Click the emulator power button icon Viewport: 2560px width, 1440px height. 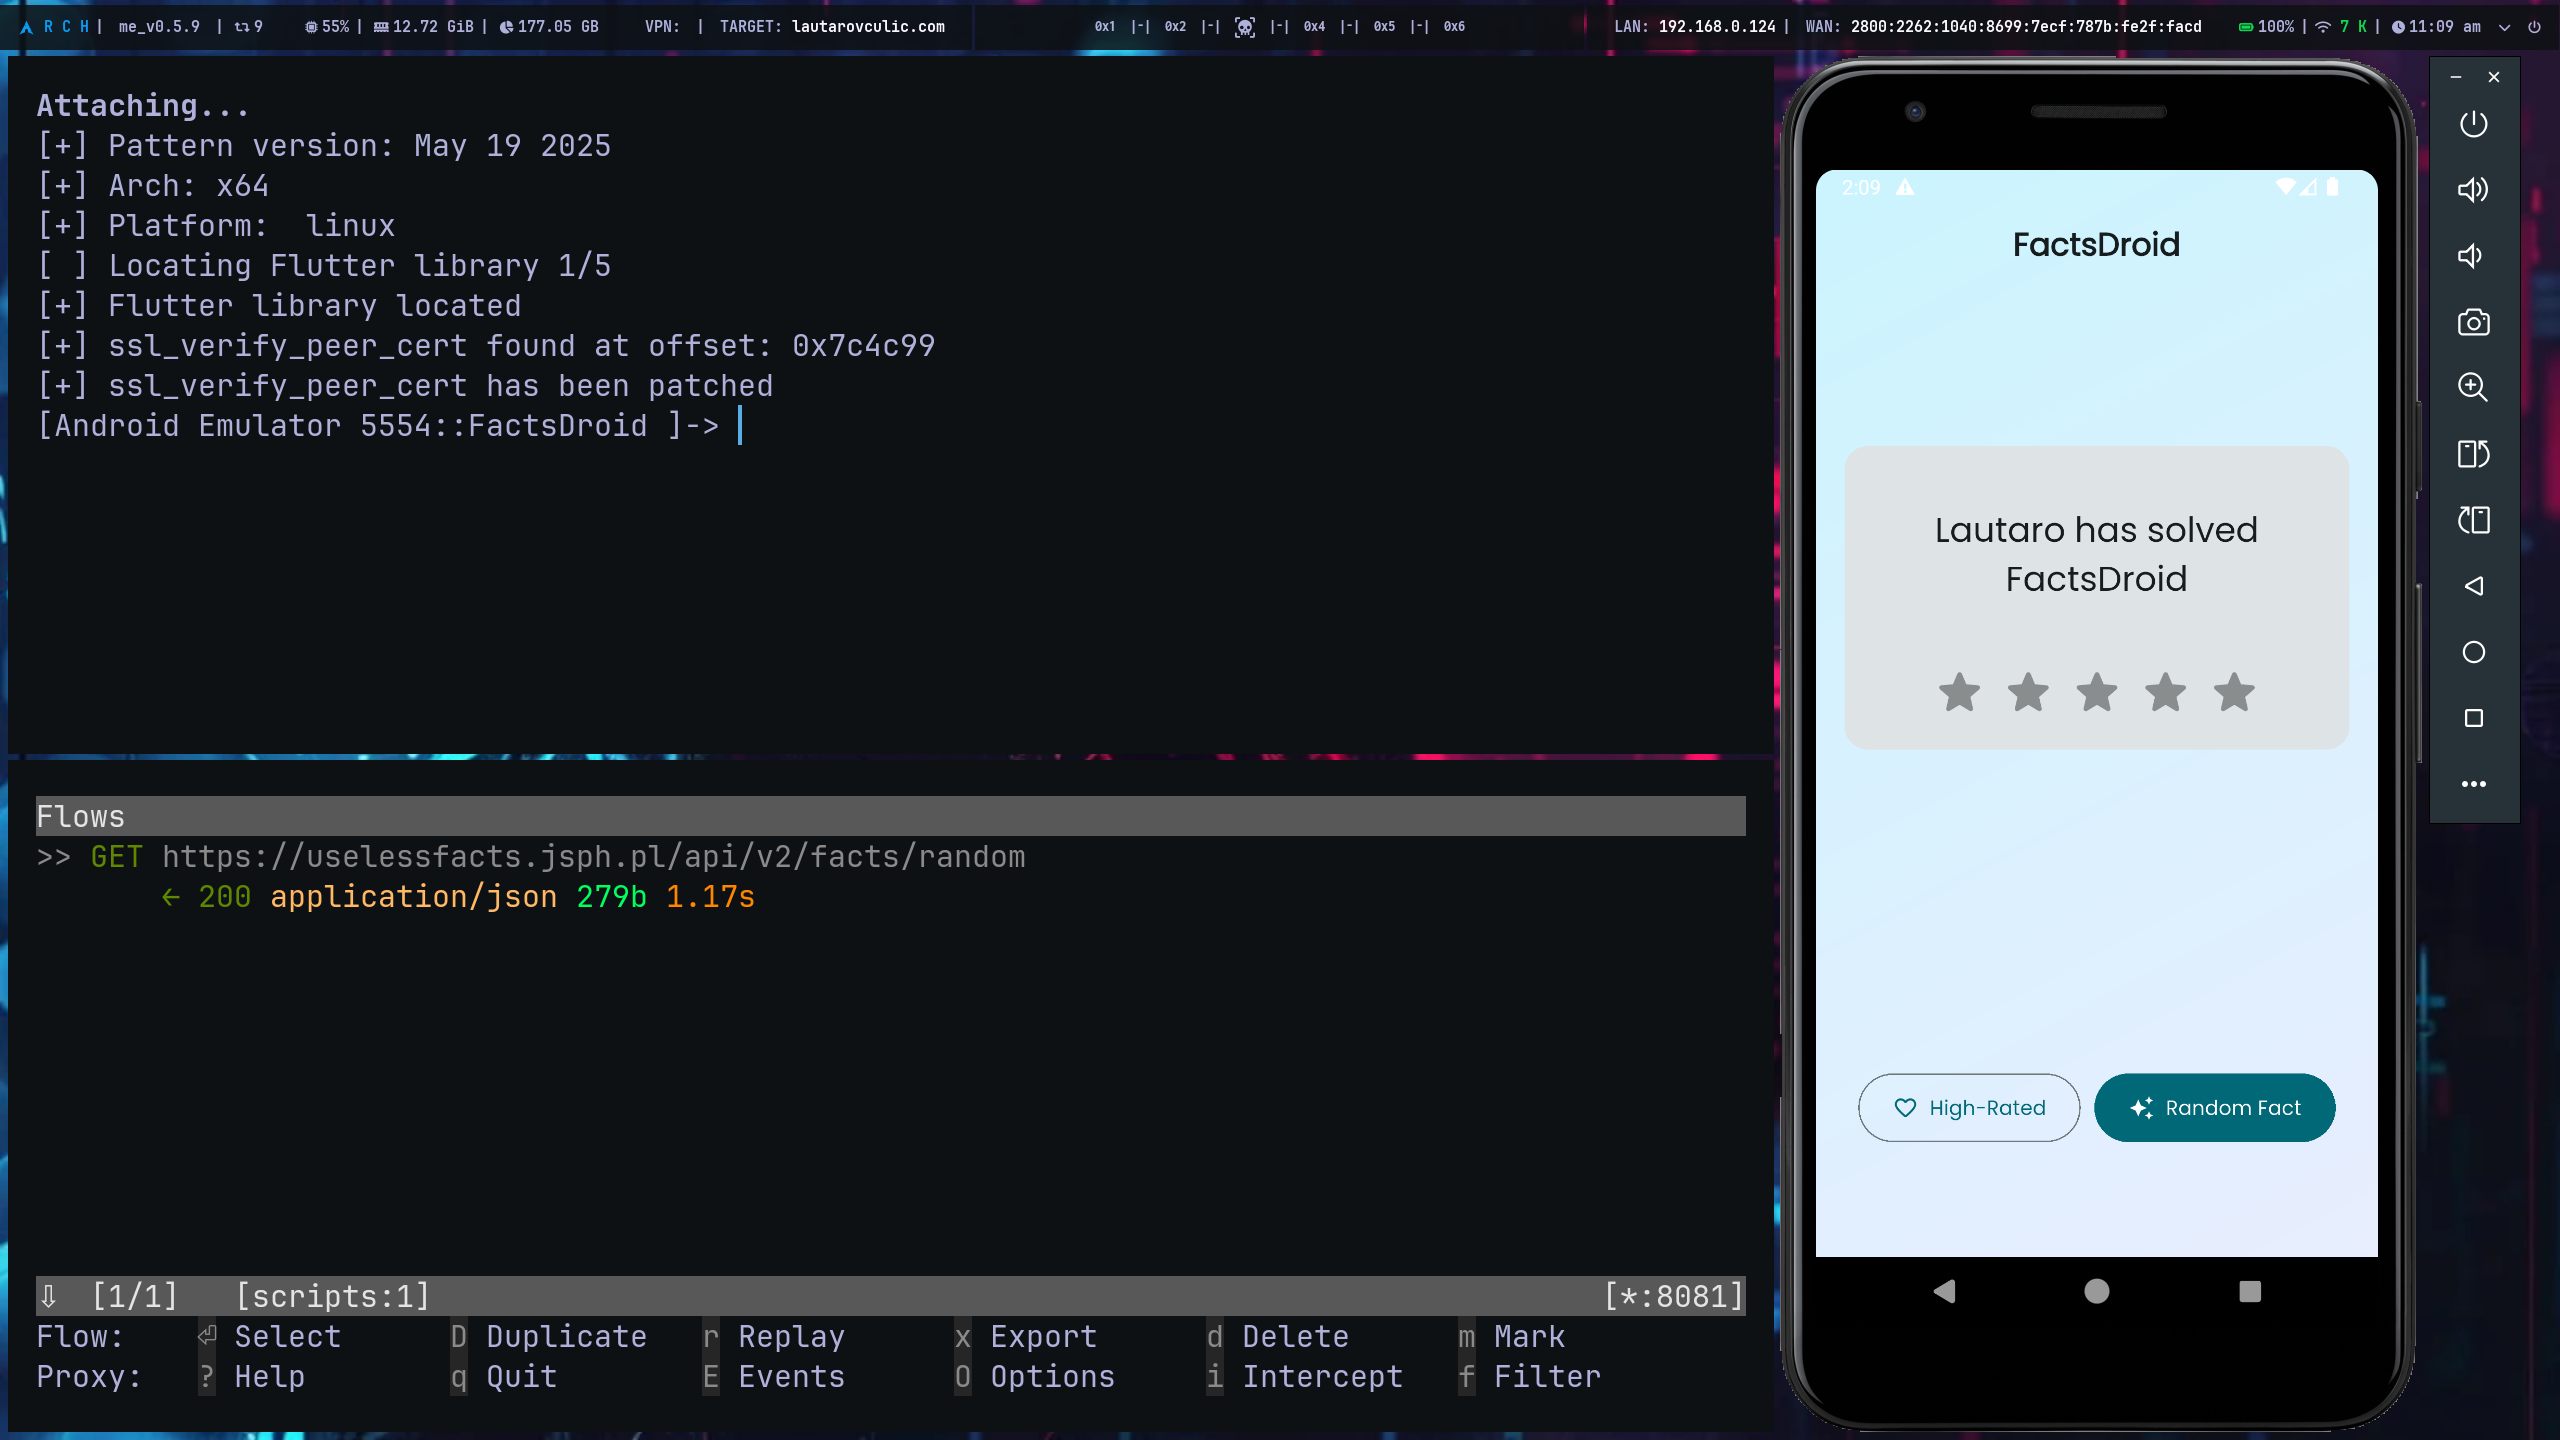pos(2473,124)
